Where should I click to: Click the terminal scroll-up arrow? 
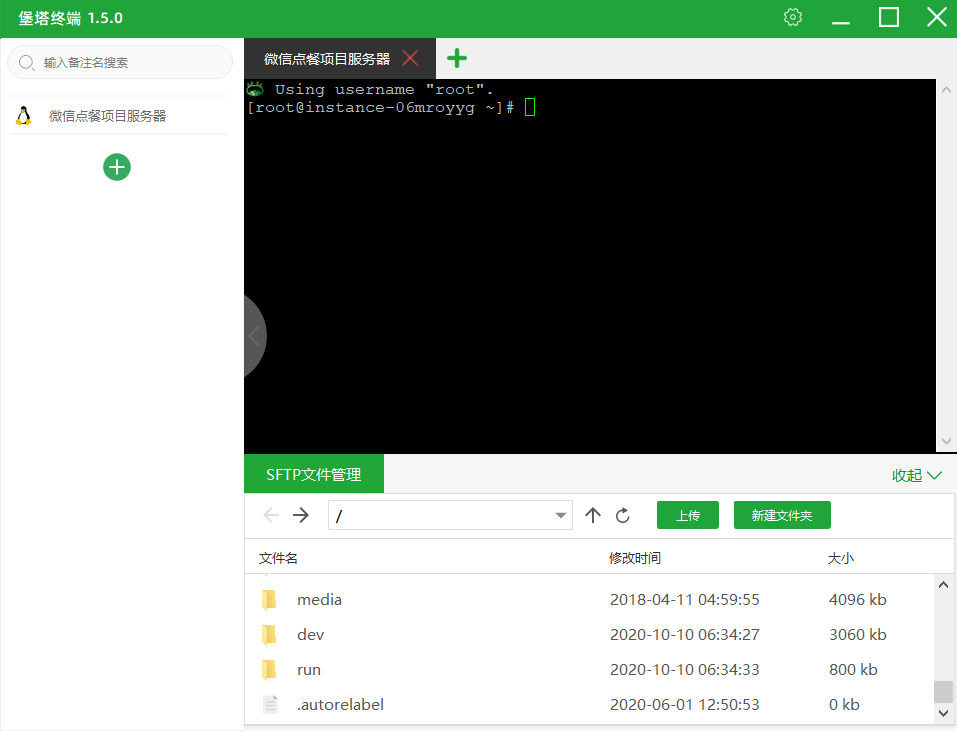tap(946, 90)
